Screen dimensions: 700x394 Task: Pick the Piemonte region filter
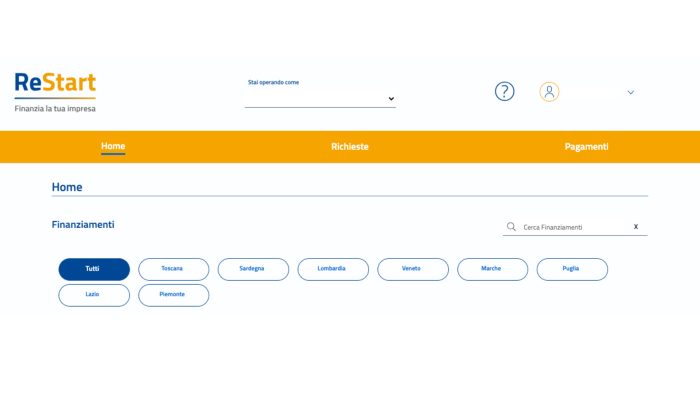click(174, 295)
